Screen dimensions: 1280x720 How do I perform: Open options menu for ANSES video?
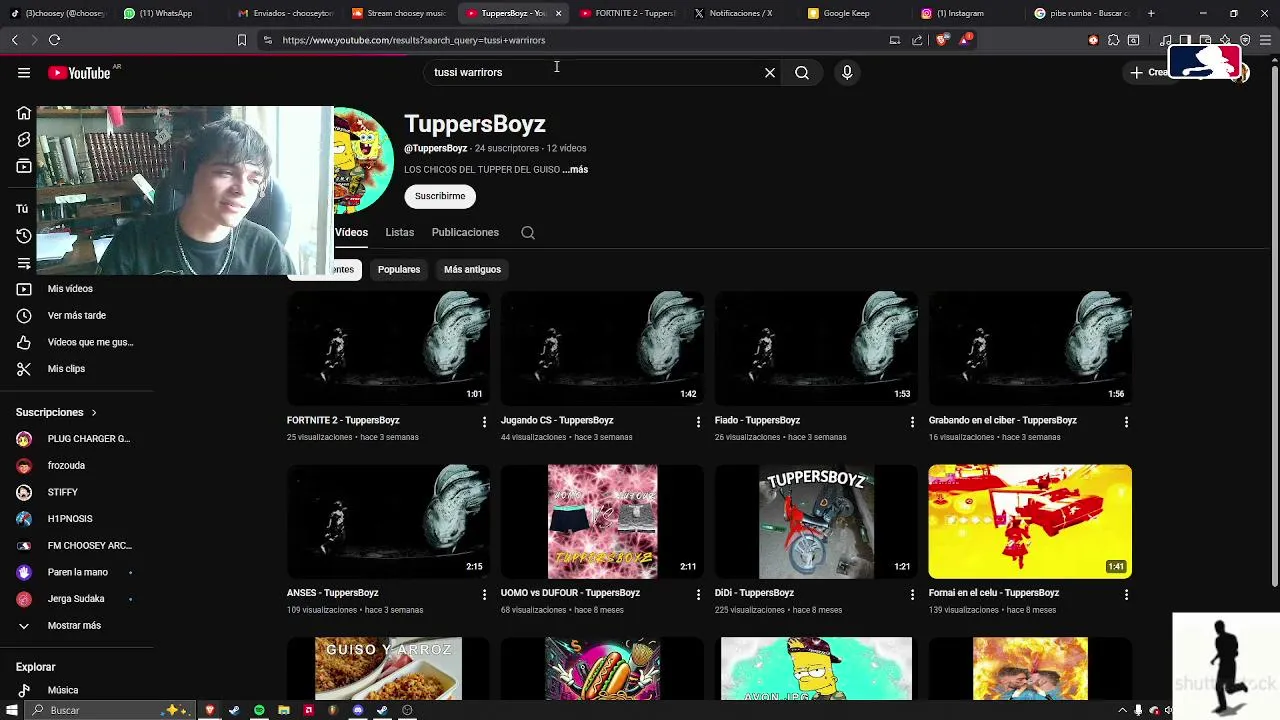484,594
